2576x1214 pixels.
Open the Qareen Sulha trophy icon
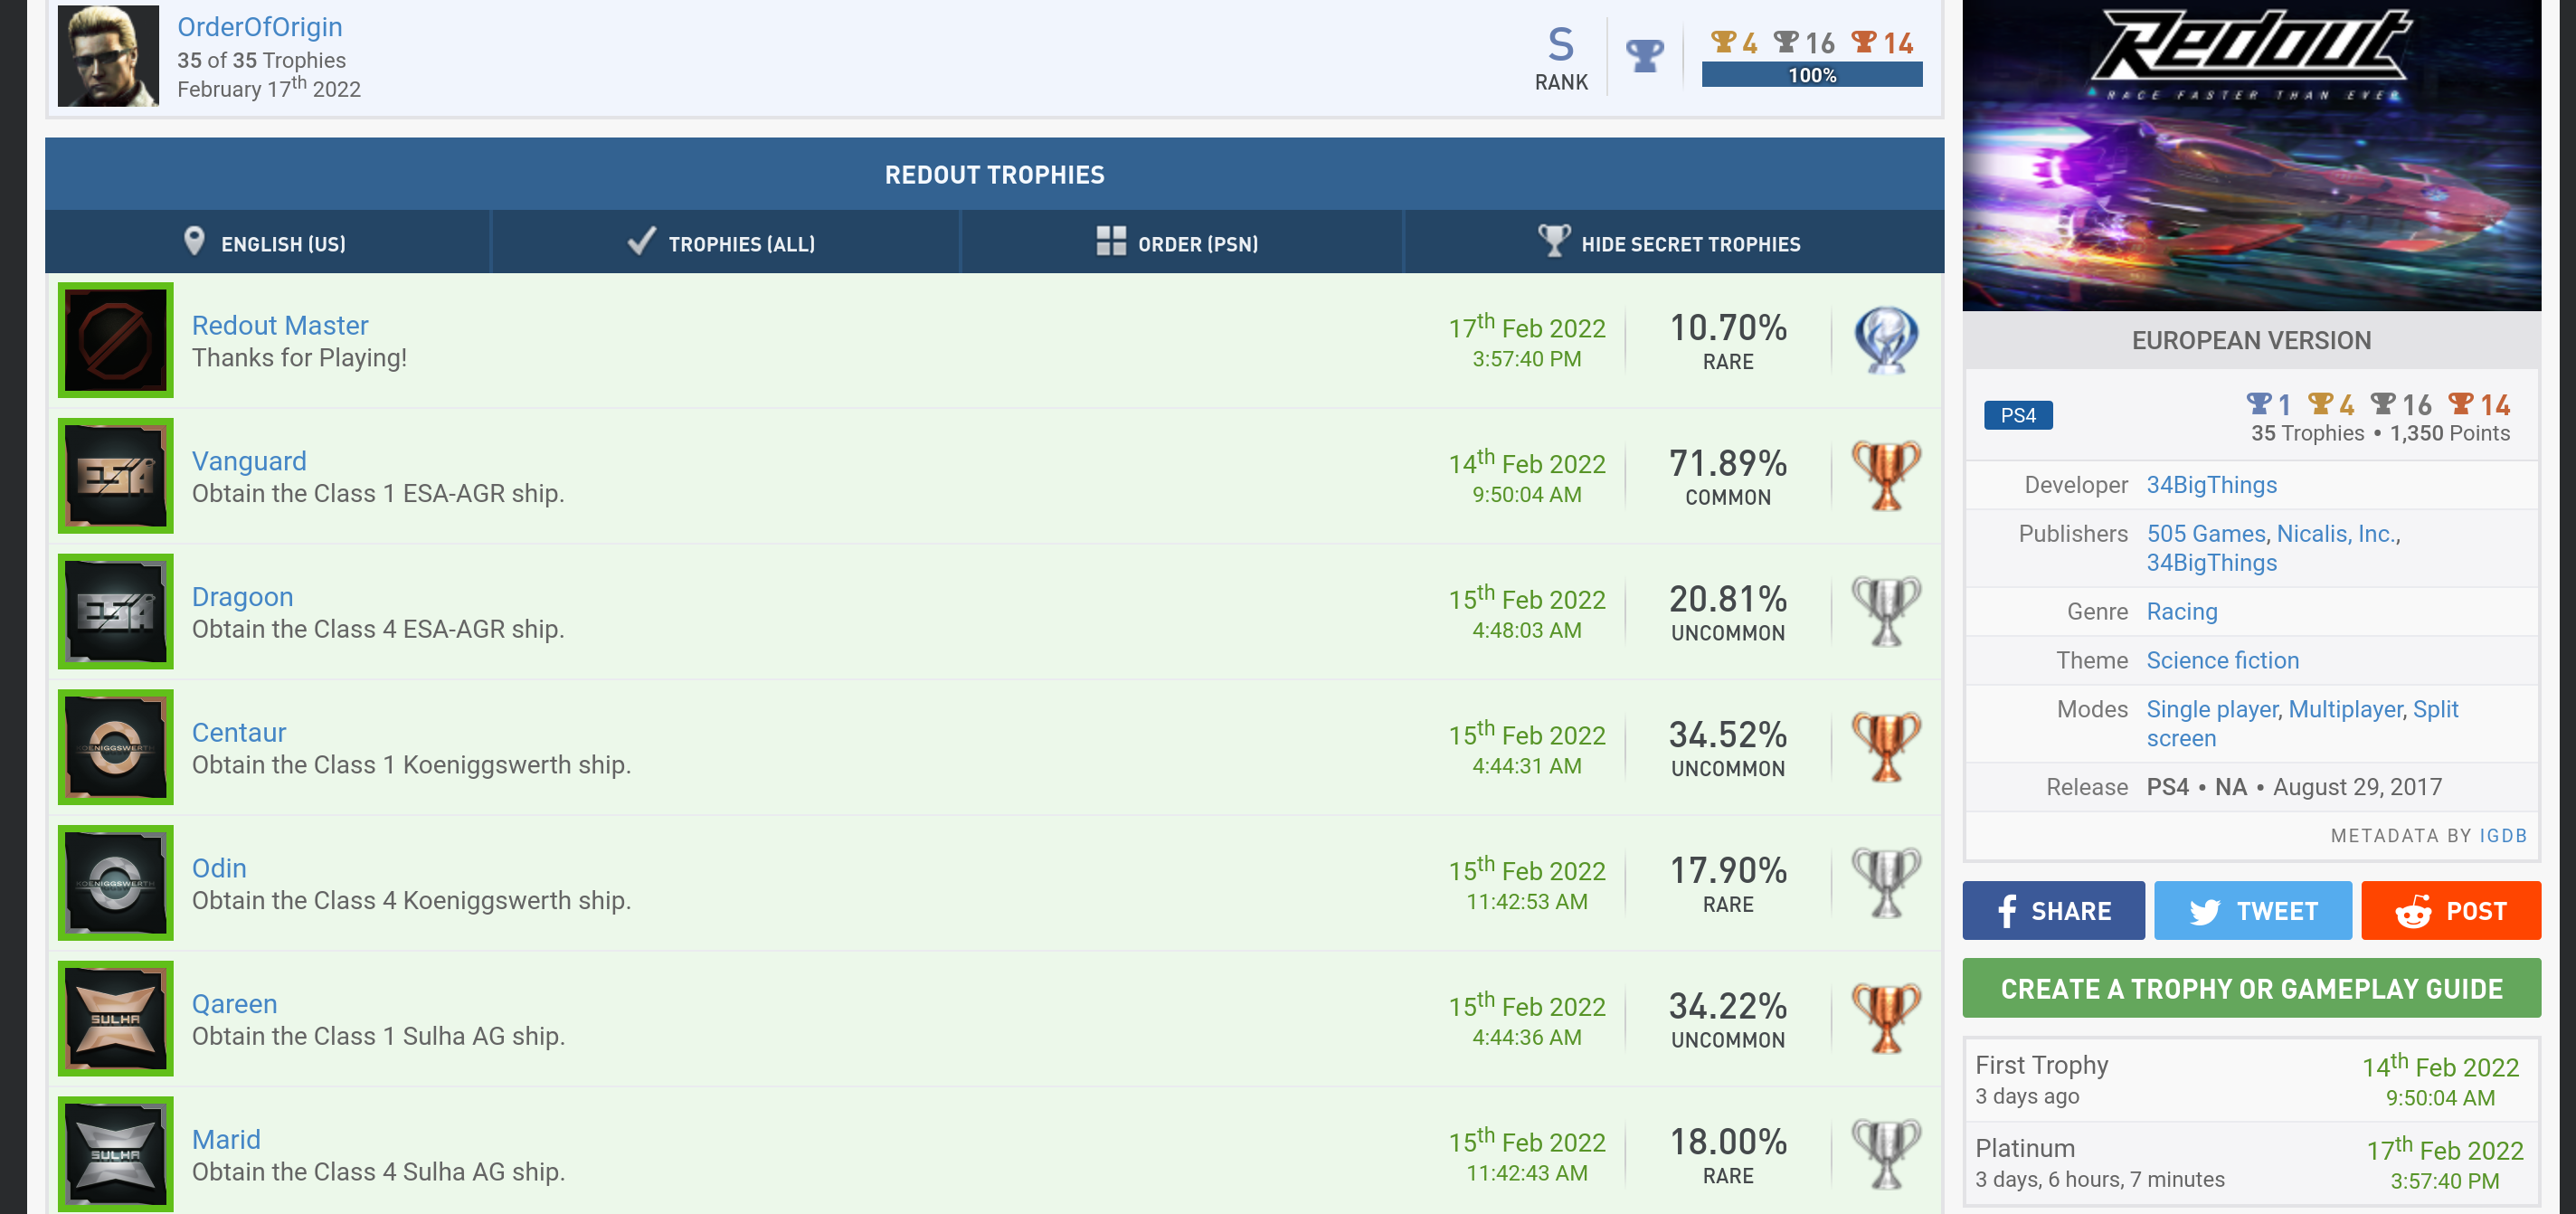click(116, 1019)
